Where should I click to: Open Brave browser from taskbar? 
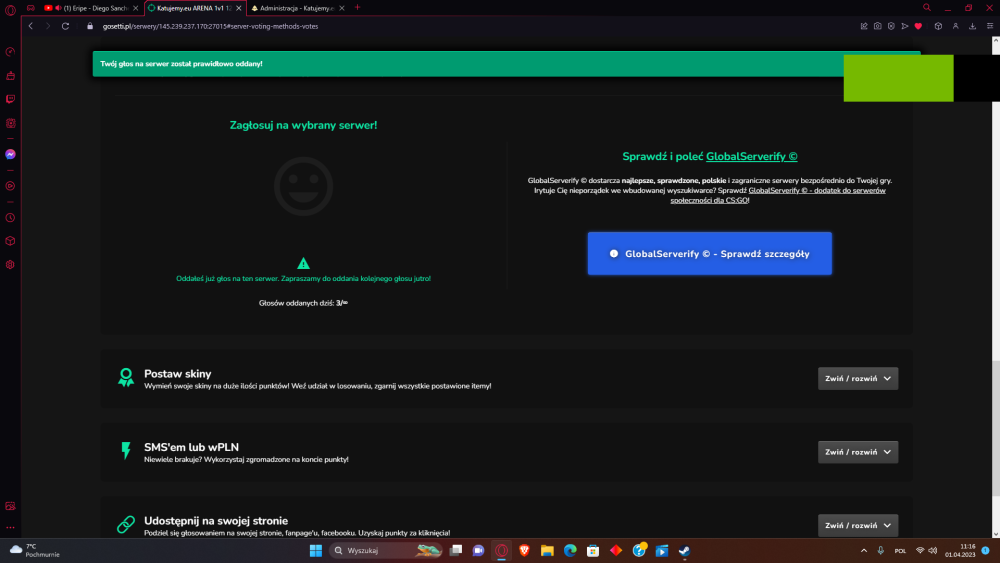click(x=524, y=550)
